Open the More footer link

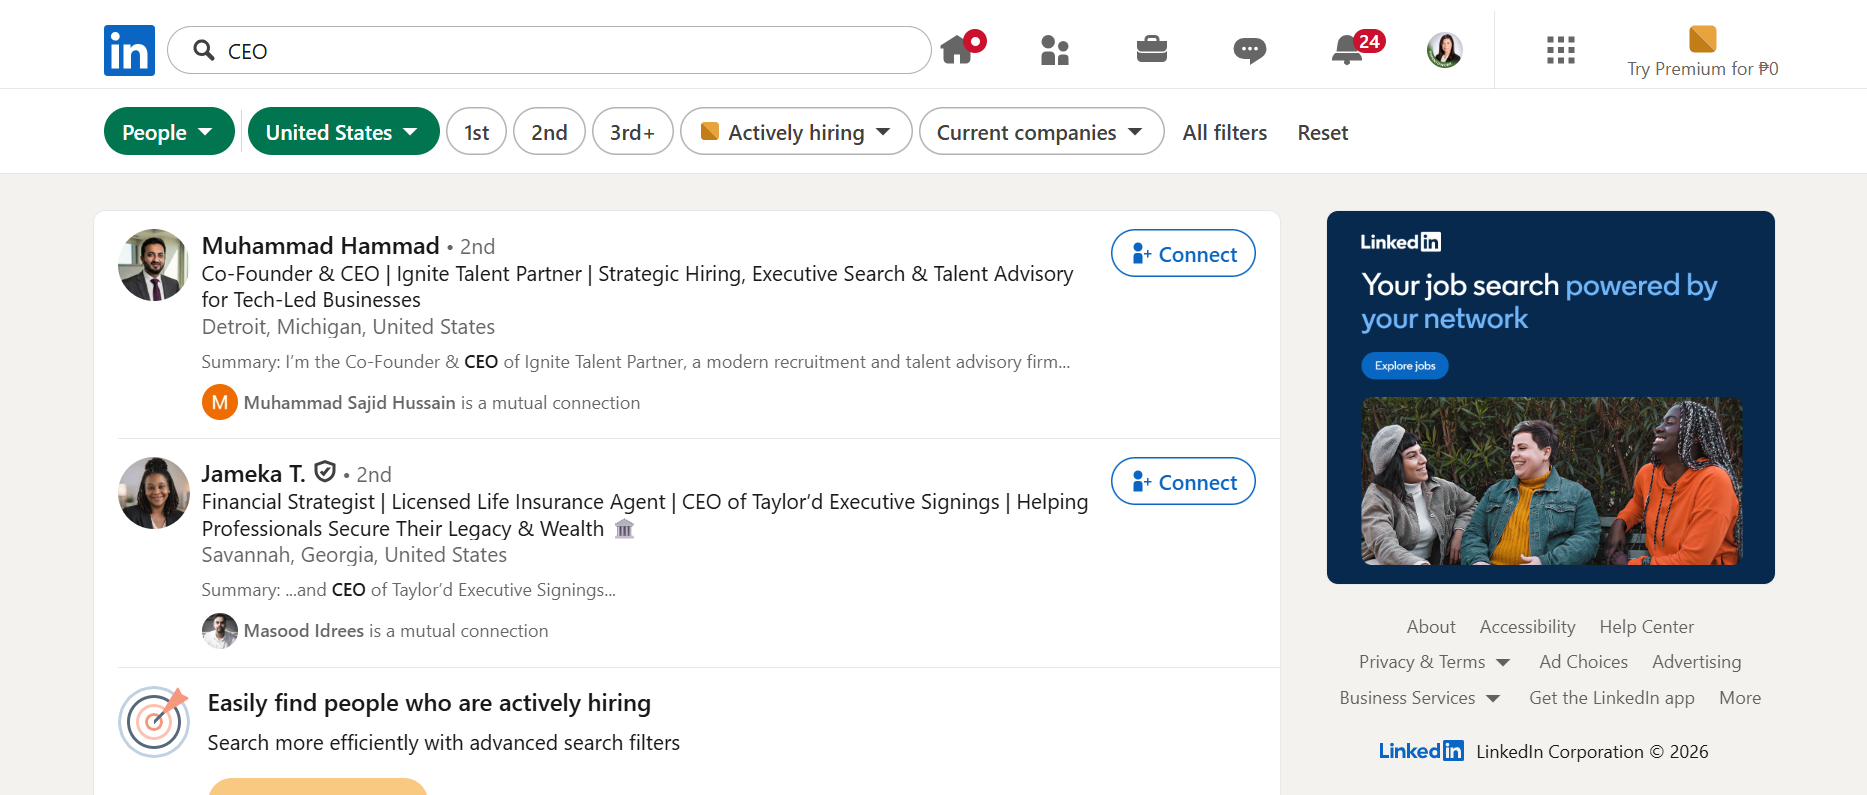coord(1740,698)
